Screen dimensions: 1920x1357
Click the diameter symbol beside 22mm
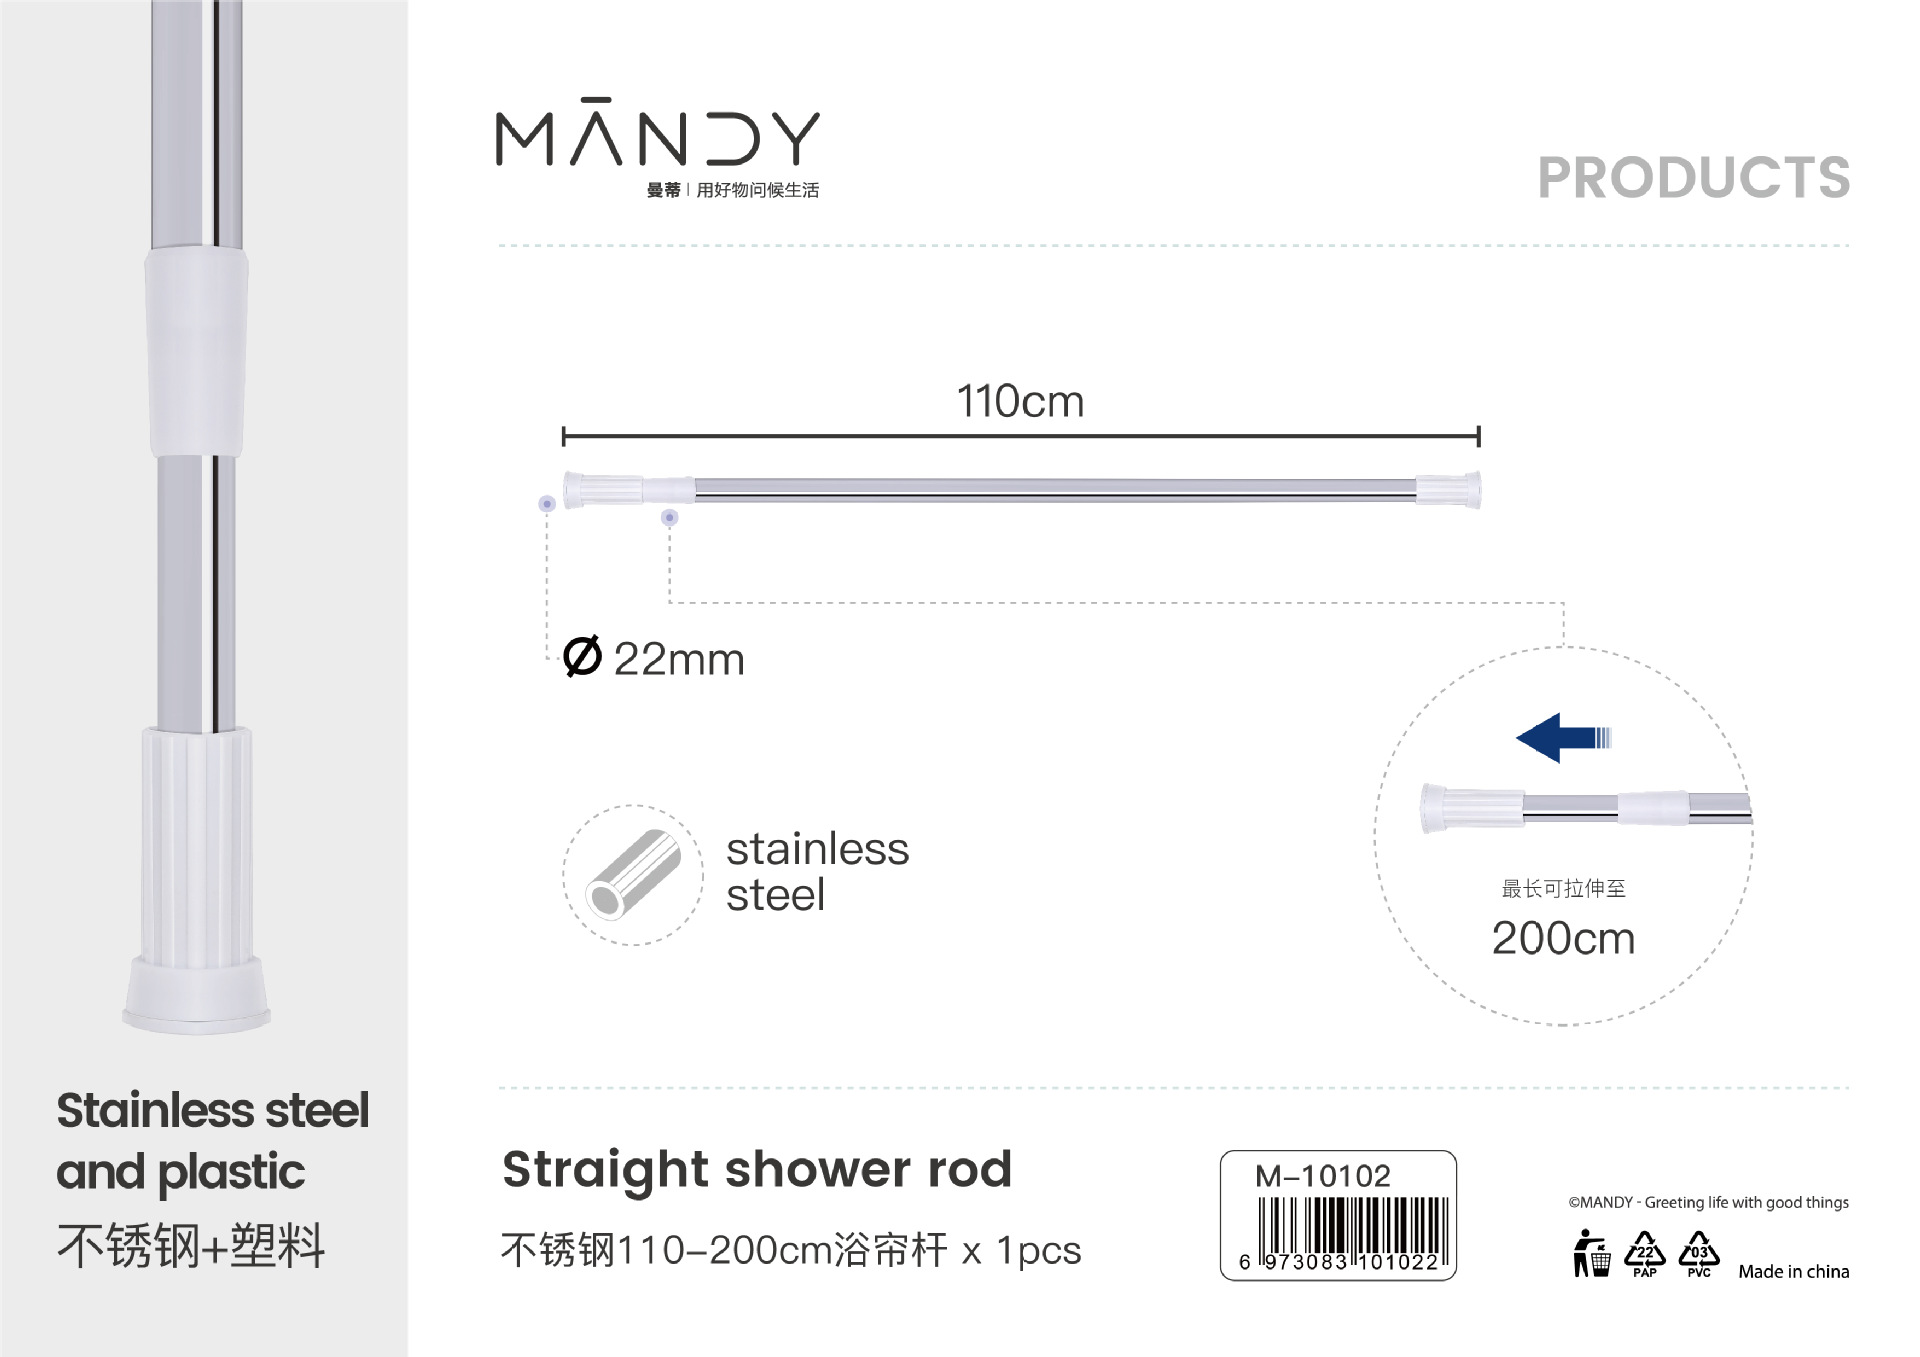pos(582,658)
